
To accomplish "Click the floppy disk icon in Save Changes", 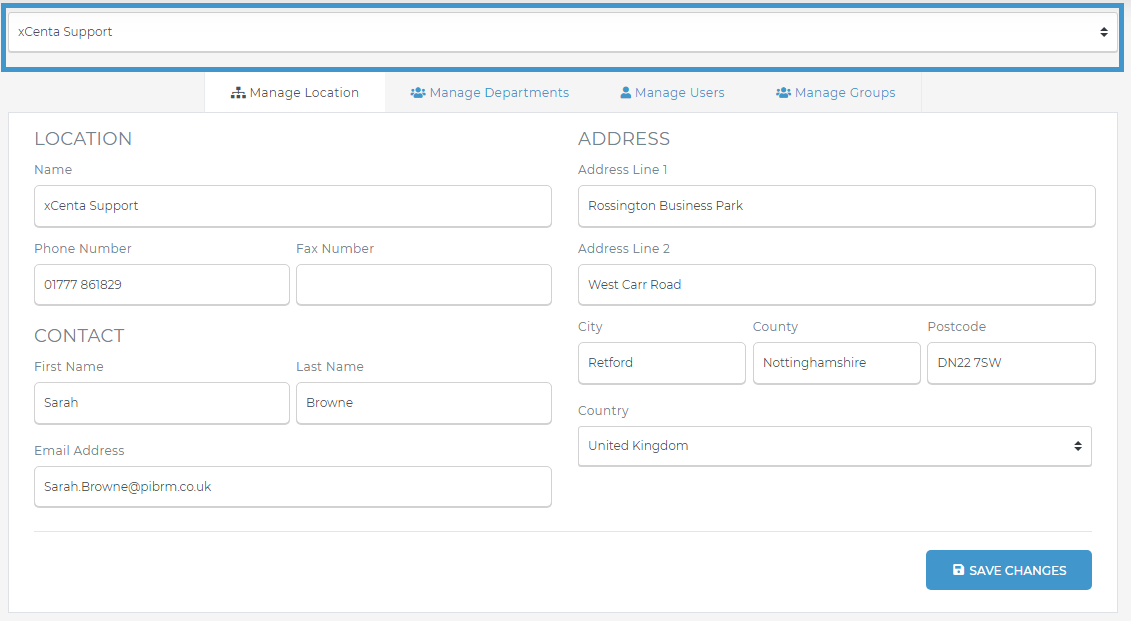I will [958, 570].
